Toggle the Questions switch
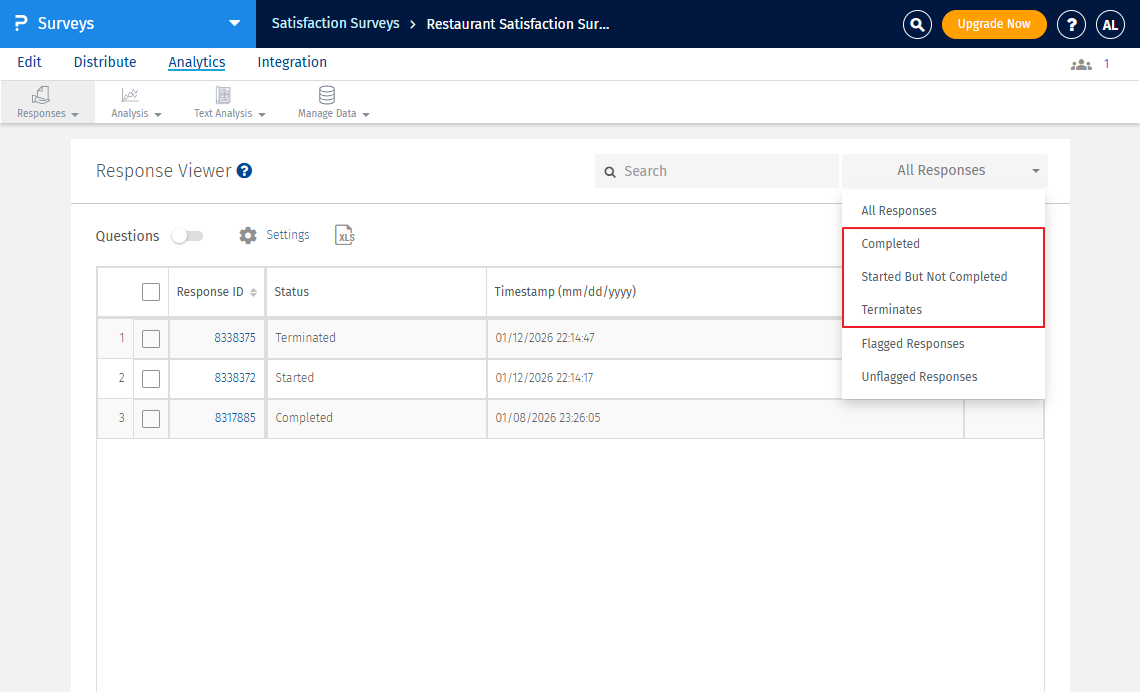 pos(187,236)
